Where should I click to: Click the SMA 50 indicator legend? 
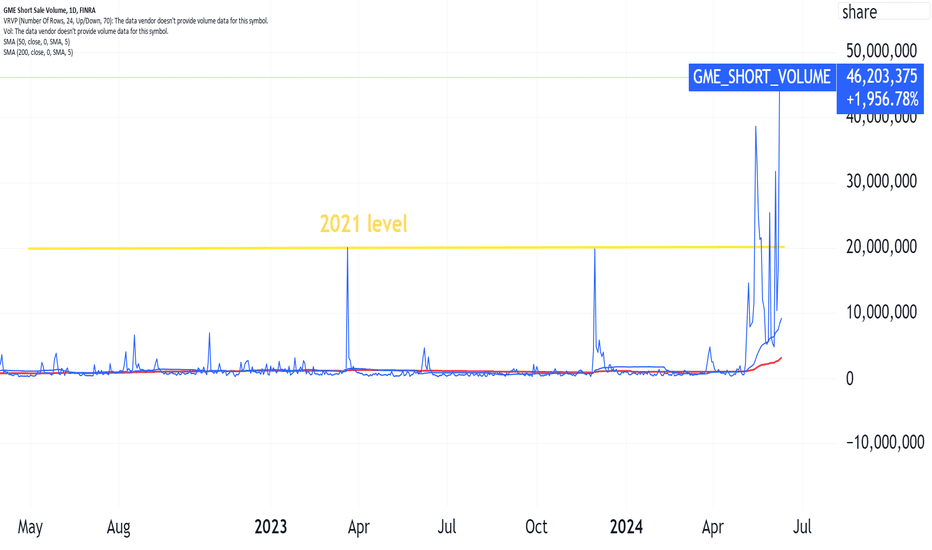tap(36, 42)
